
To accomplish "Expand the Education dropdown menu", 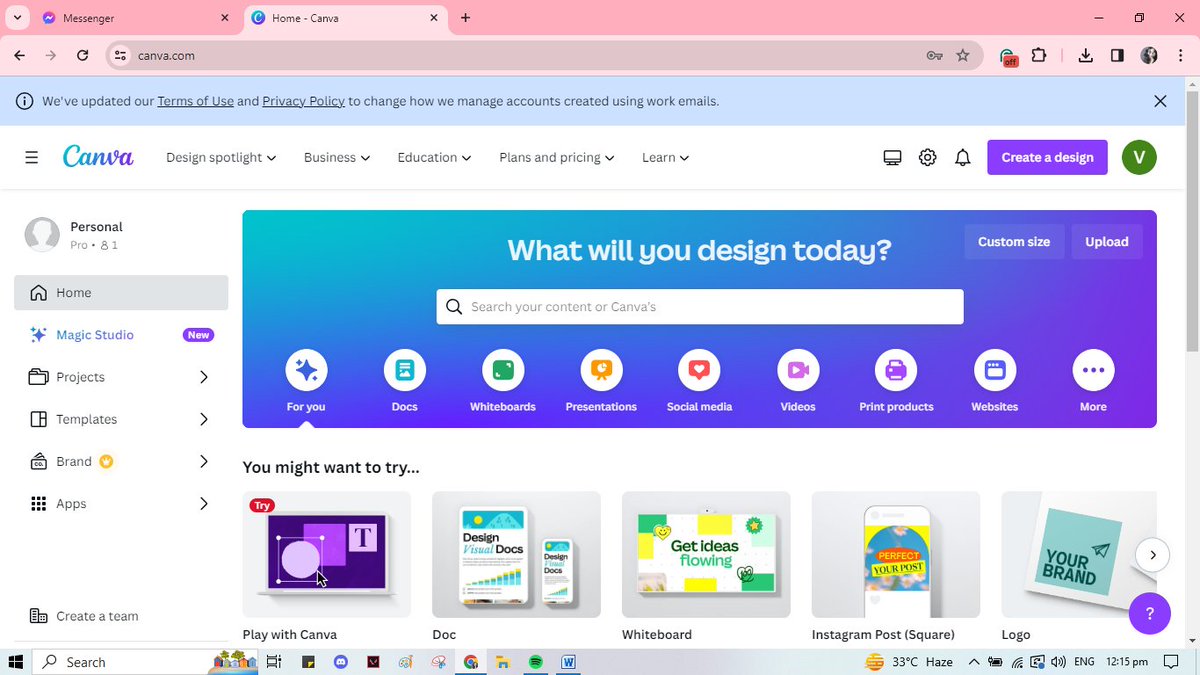I will coord(434,157).
